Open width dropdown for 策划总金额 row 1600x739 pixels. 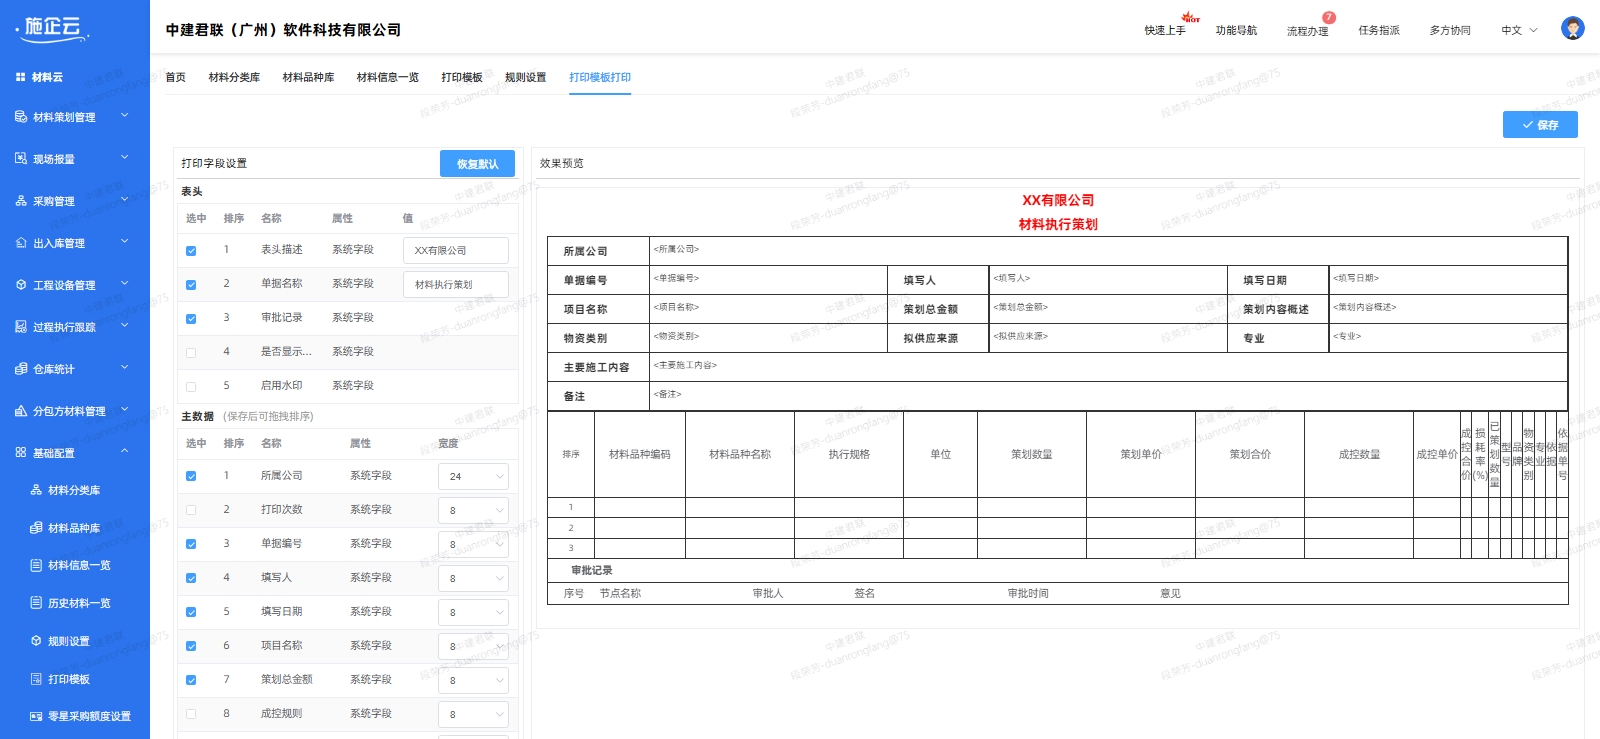coord(473,681)
